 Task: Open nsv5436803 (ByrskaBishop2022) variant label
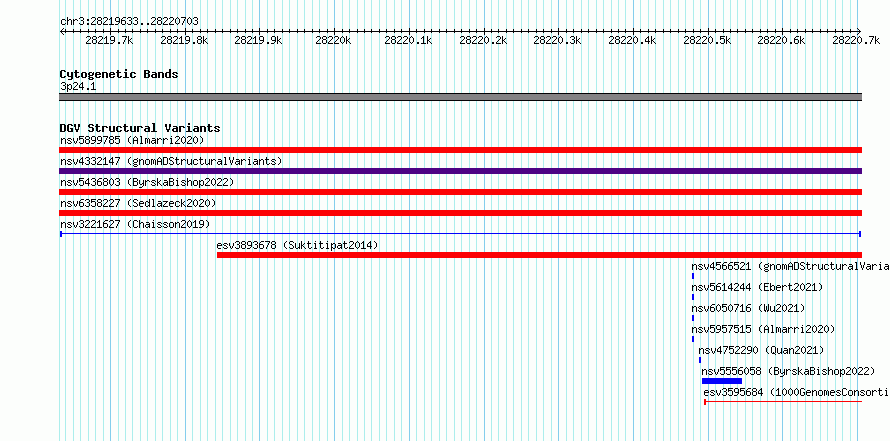(x=147, y=182)
